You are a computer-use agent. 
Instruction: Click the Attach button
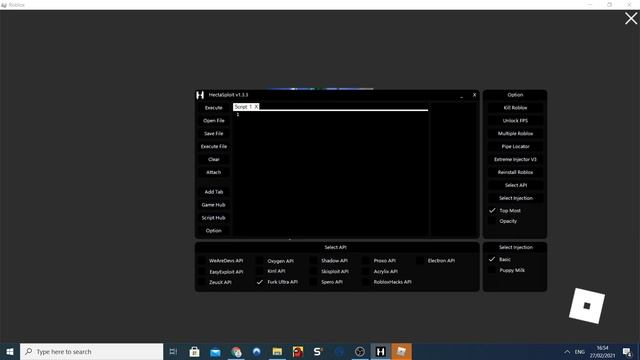click(213, 172)
